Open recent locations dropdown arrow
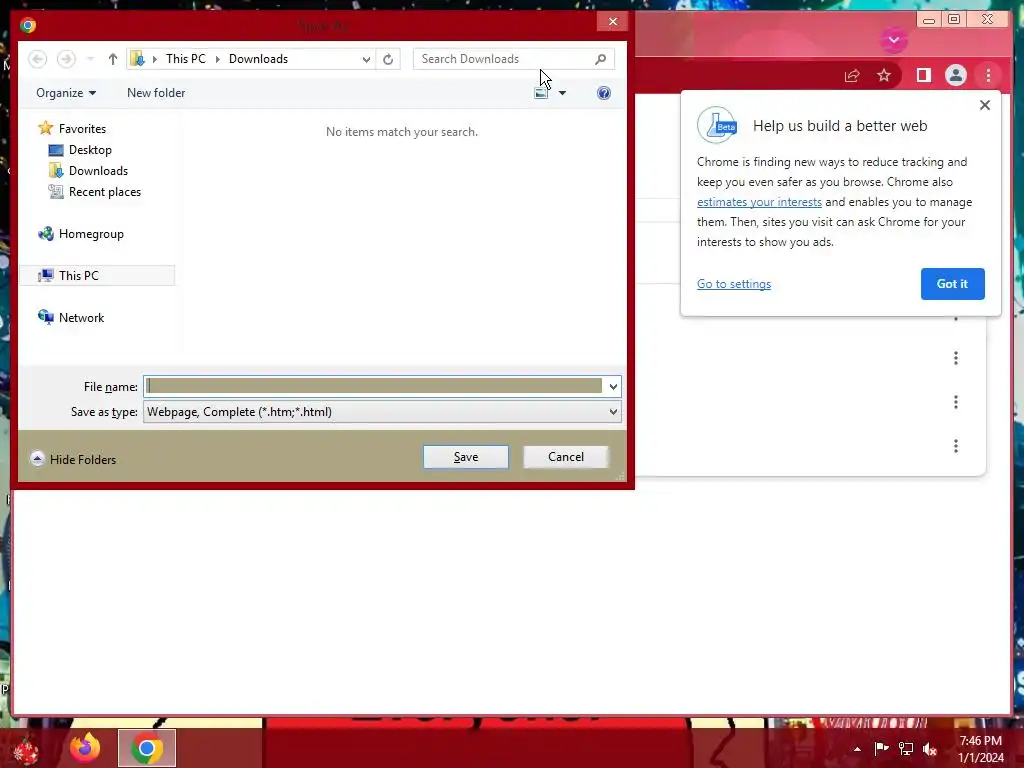The image size is (1024, 768). (91, 59)
